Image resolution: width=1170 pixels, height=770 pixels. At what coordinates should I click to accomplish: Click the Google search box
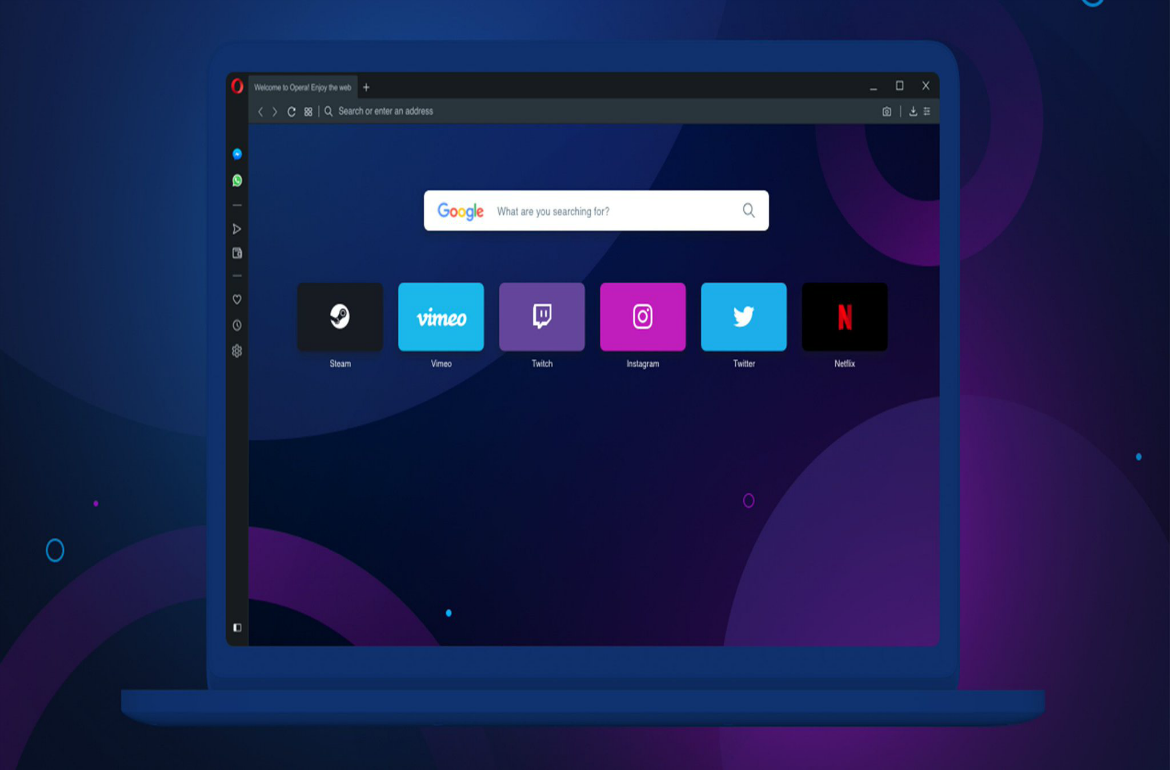tap(612, 211)
